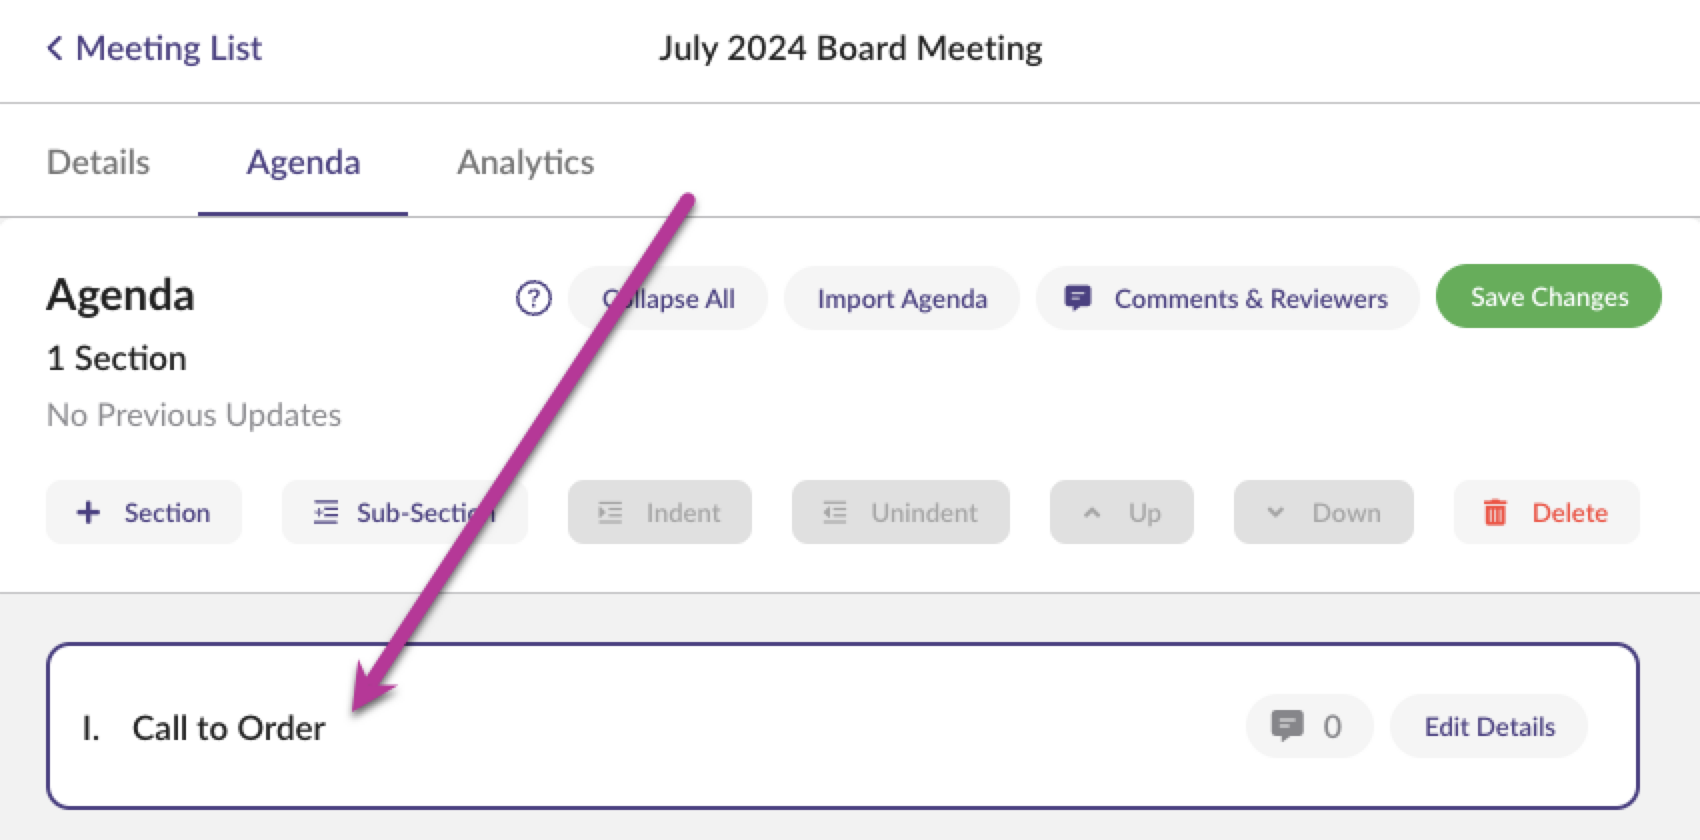Viewport: 1700px width, 840px height.
Task: Select the Agenda tab
Action: [303, 162]
